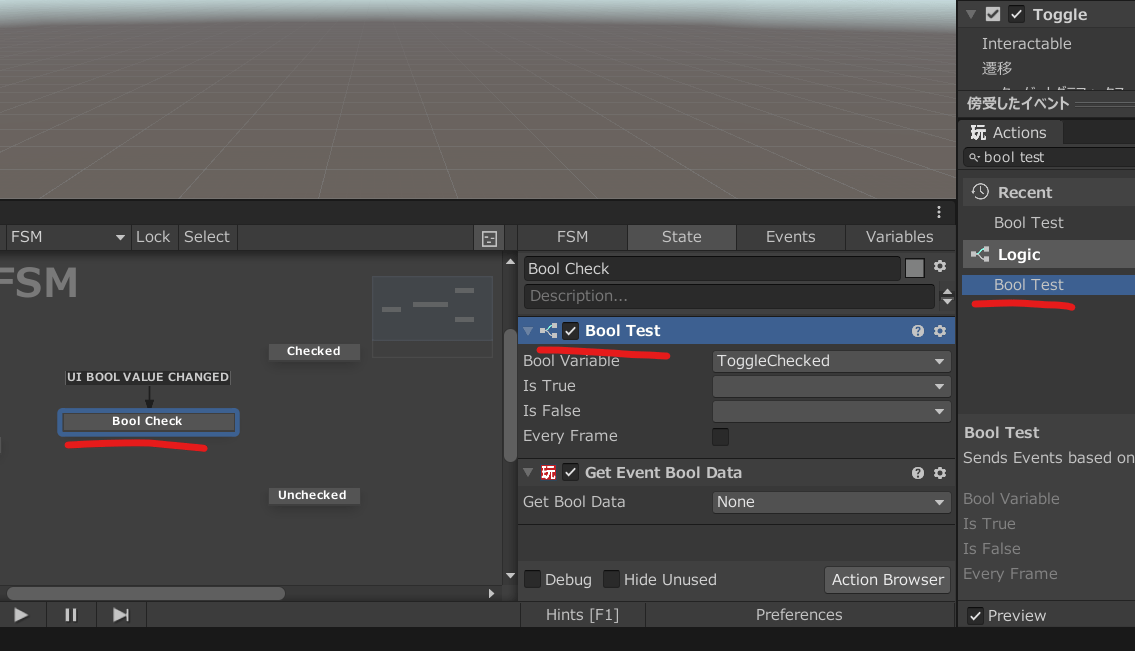Switch to the Variables tab

tap(899, 237)
